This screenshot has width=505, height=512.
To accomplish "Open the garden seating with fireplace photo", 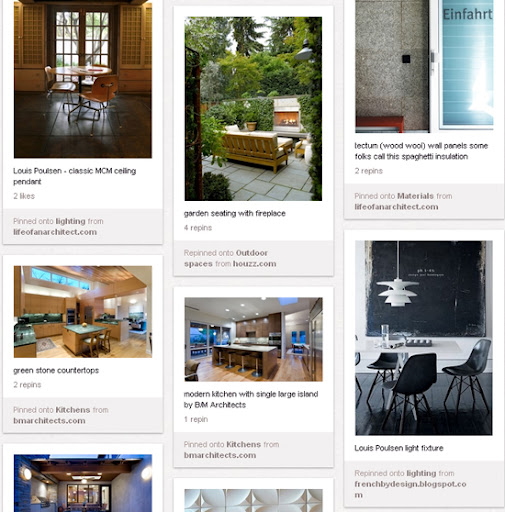I will click(253, 109).
